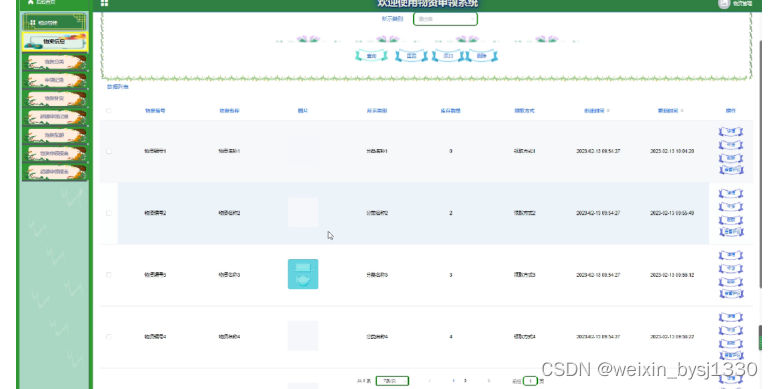Screen dimensions: 773x389
Task: Click the 2023-02-13 10:04:20 update time cell
Action: click(672, 151)
